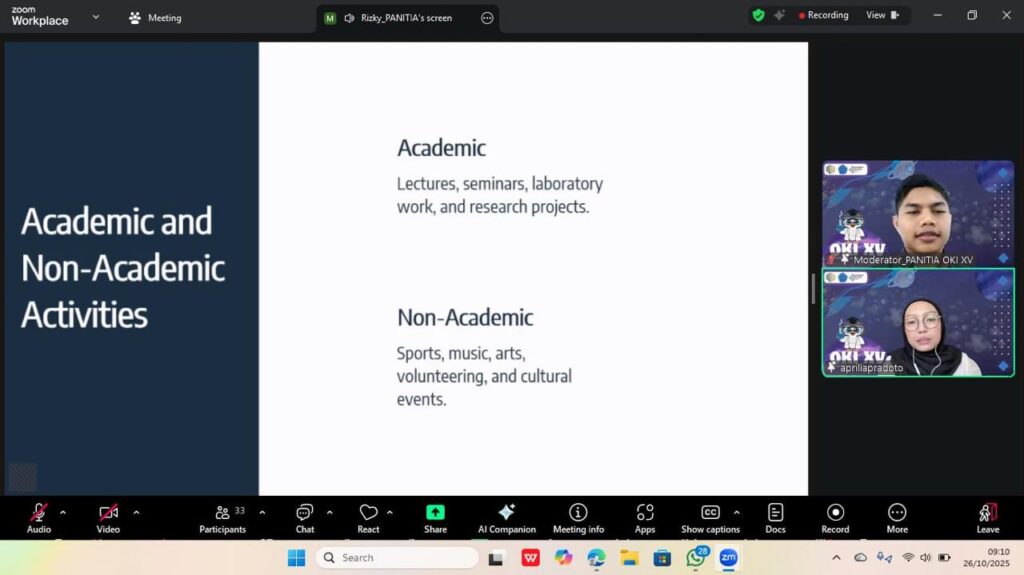This screenshot has height=575, width=1024.
Task: Open the View layout menu
Action: coord(882,15)
